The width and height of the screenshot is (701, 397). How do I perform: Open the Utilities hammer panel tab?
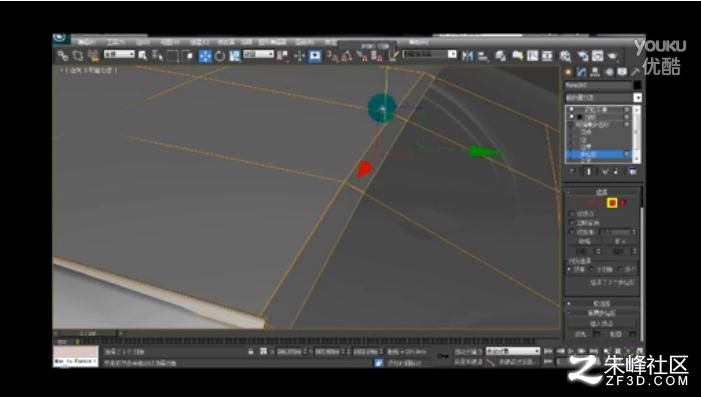pos(635,72)
